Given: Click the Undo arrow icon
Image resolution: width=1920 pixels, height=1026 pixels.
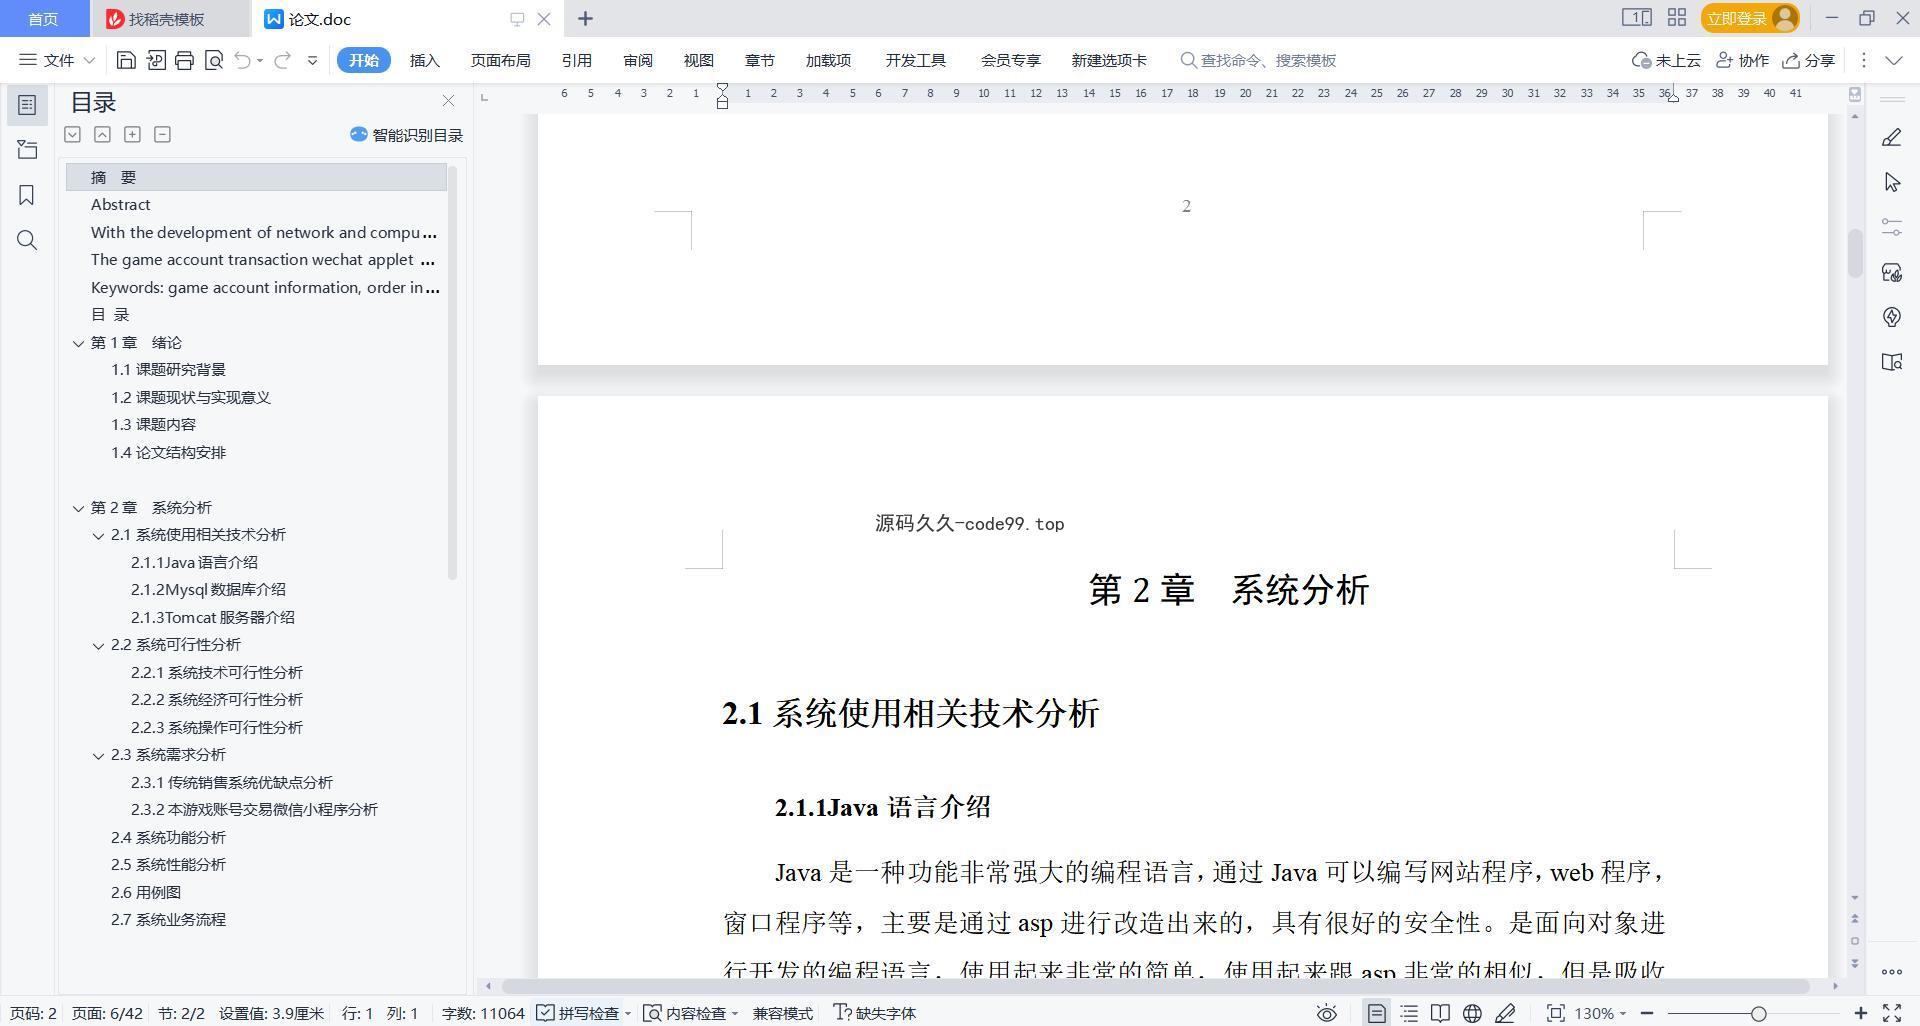Looking at the screenshot, I should (242, 60).
